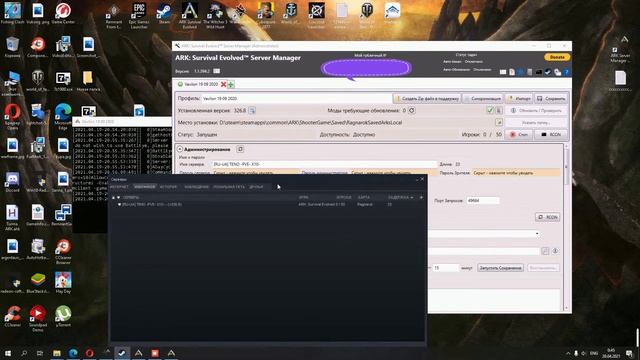The image size is (640, 360).
Task: Click Стоп server button
Action: [x=519, y=134]
